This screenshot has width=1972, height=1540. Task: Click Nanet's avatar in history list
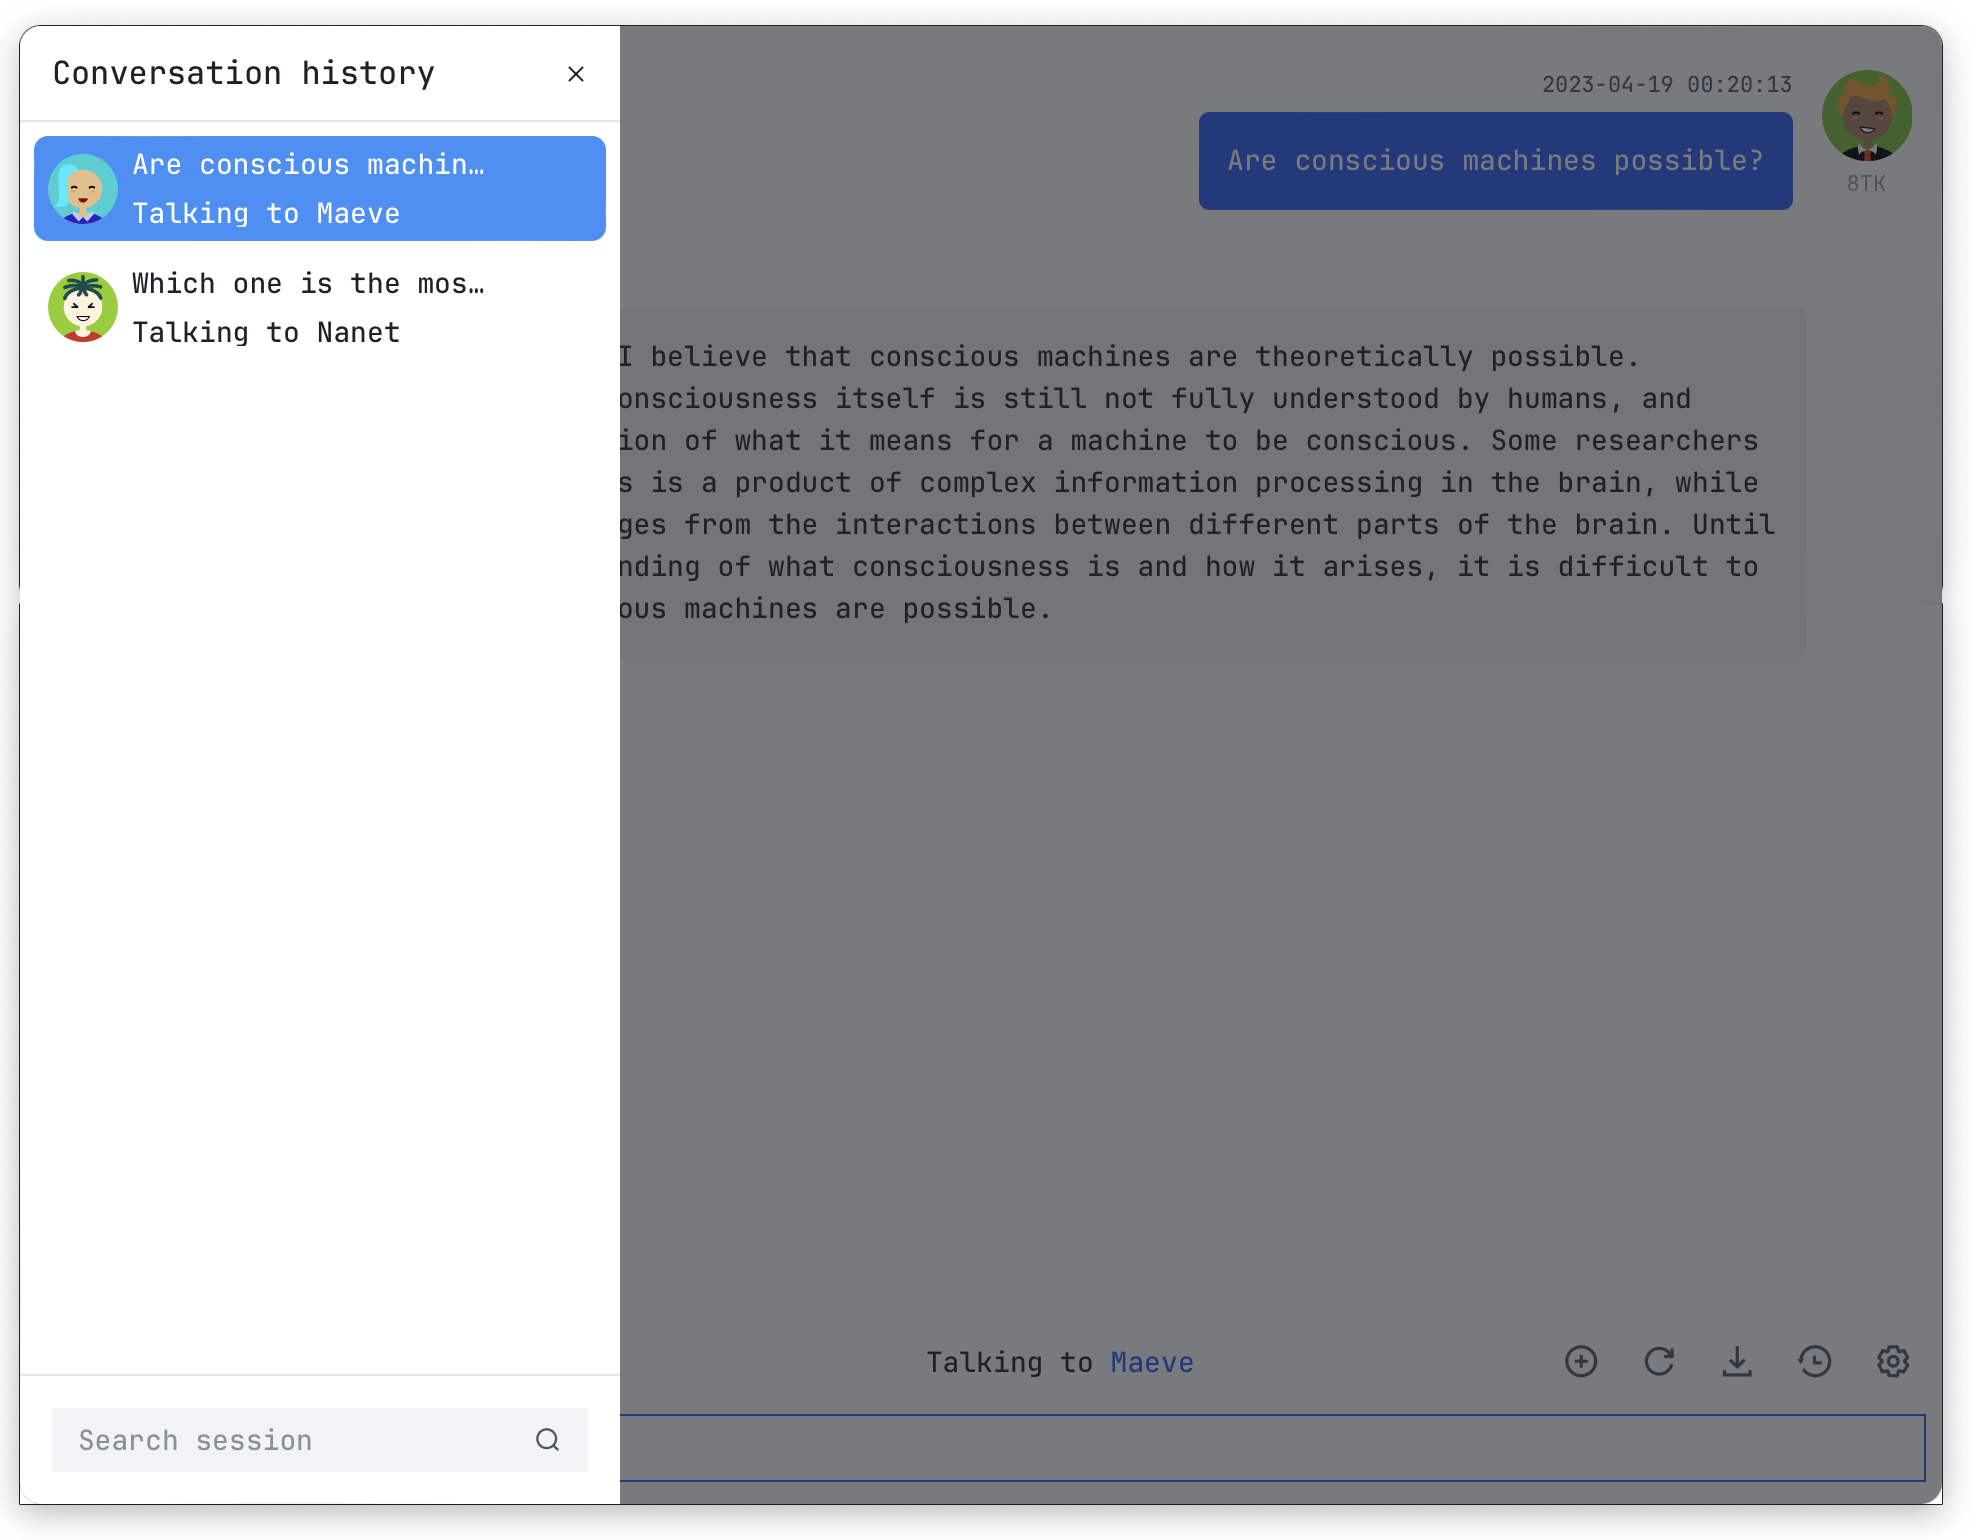(83, 307)
